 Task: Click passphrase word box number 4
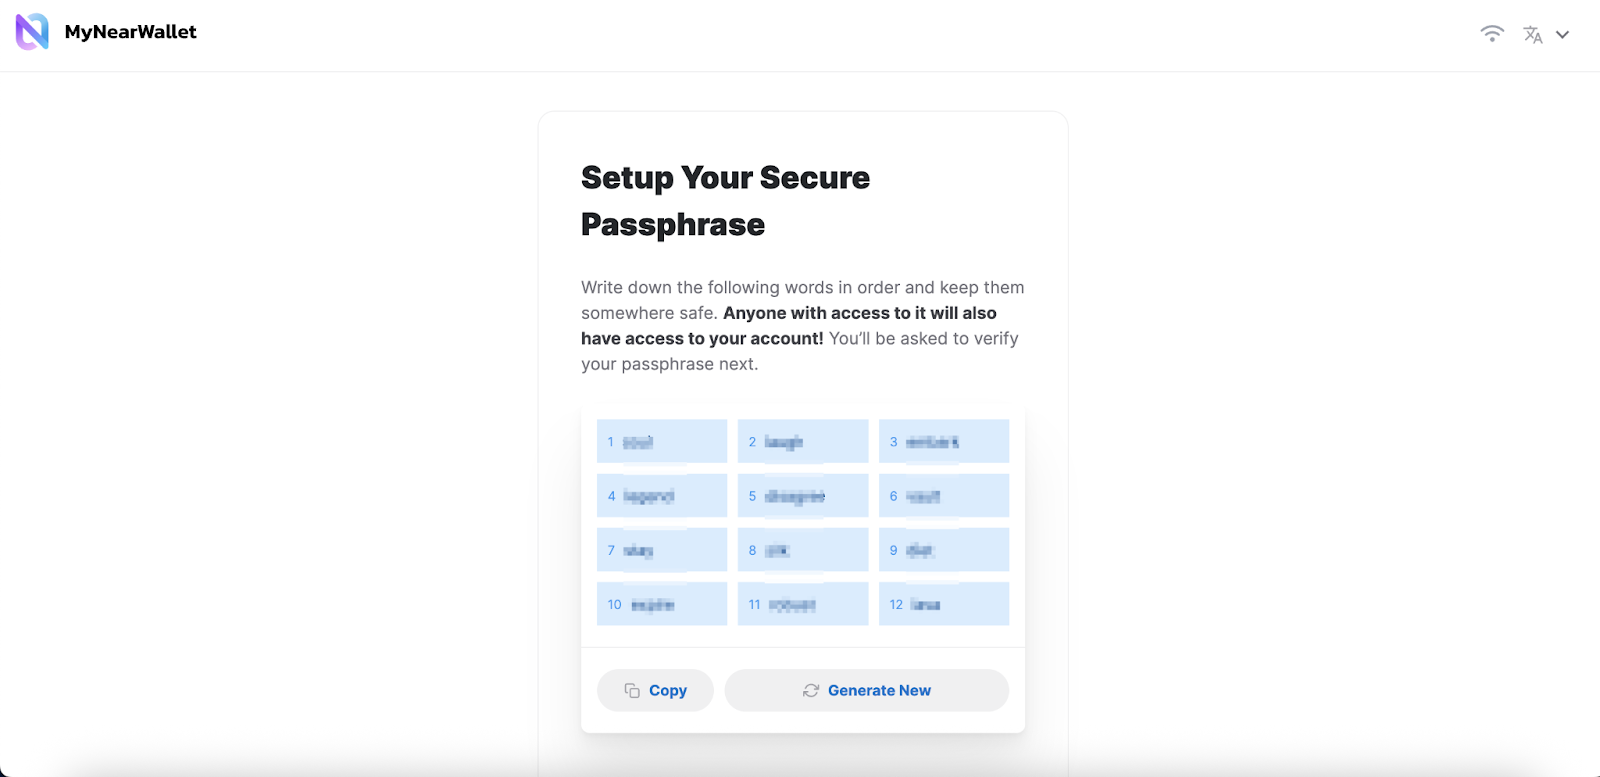pyautogui.click(x=662, y=495)
